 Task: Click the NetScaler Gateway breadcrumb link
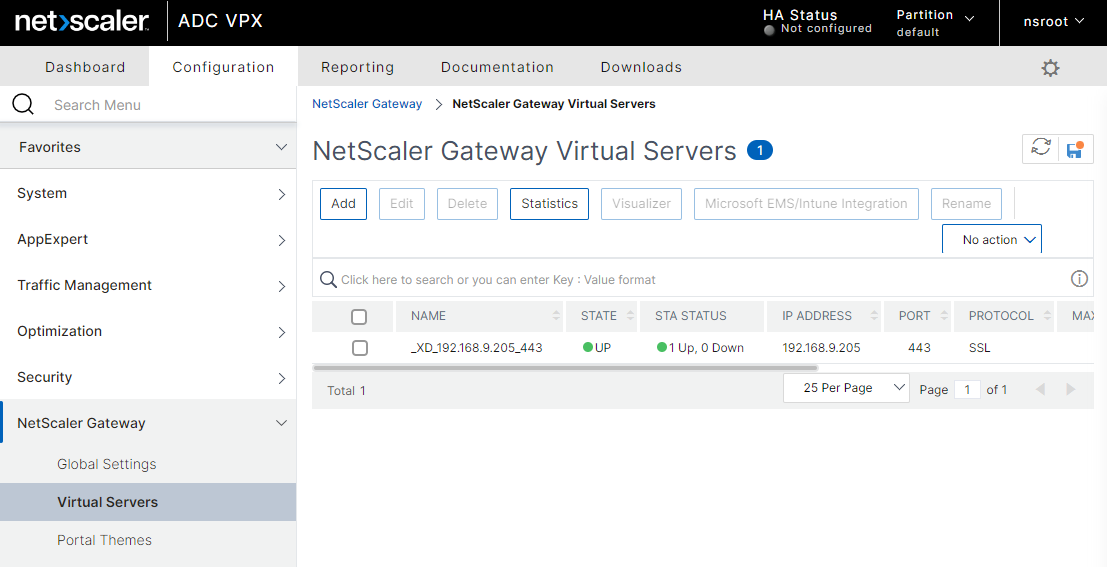tap(367, 103)
